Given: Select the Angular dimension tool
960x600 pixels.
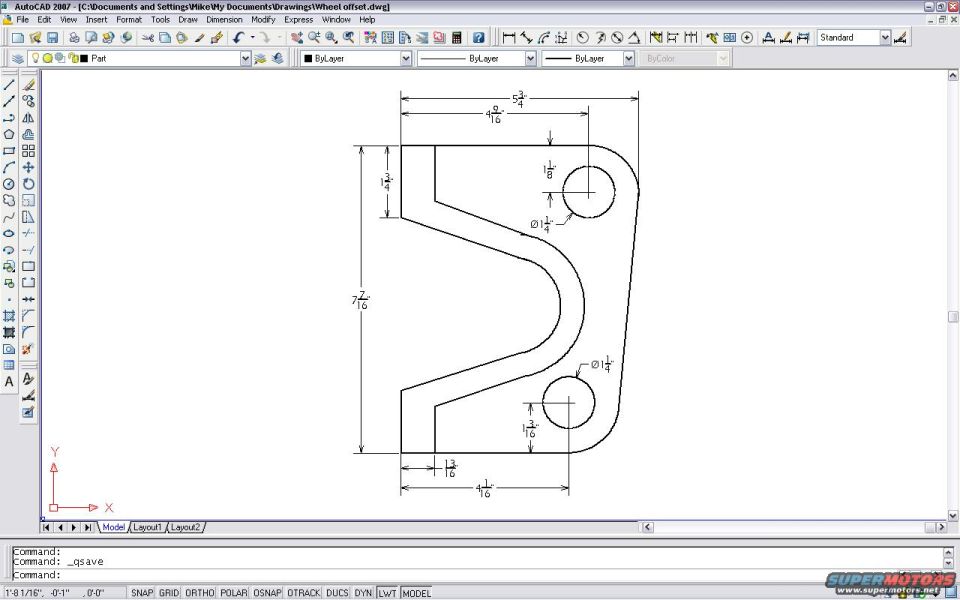Looking at the screenshot, I should point(634,37).
